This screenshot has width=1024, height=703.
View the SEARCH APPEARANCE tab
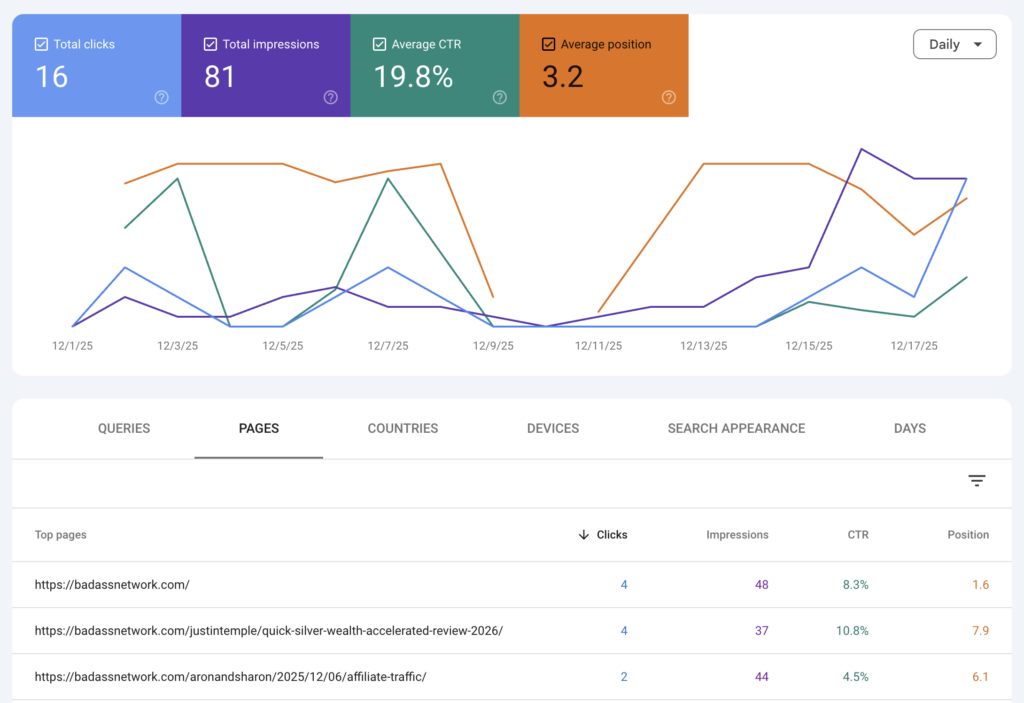click(x=736, y=428)
